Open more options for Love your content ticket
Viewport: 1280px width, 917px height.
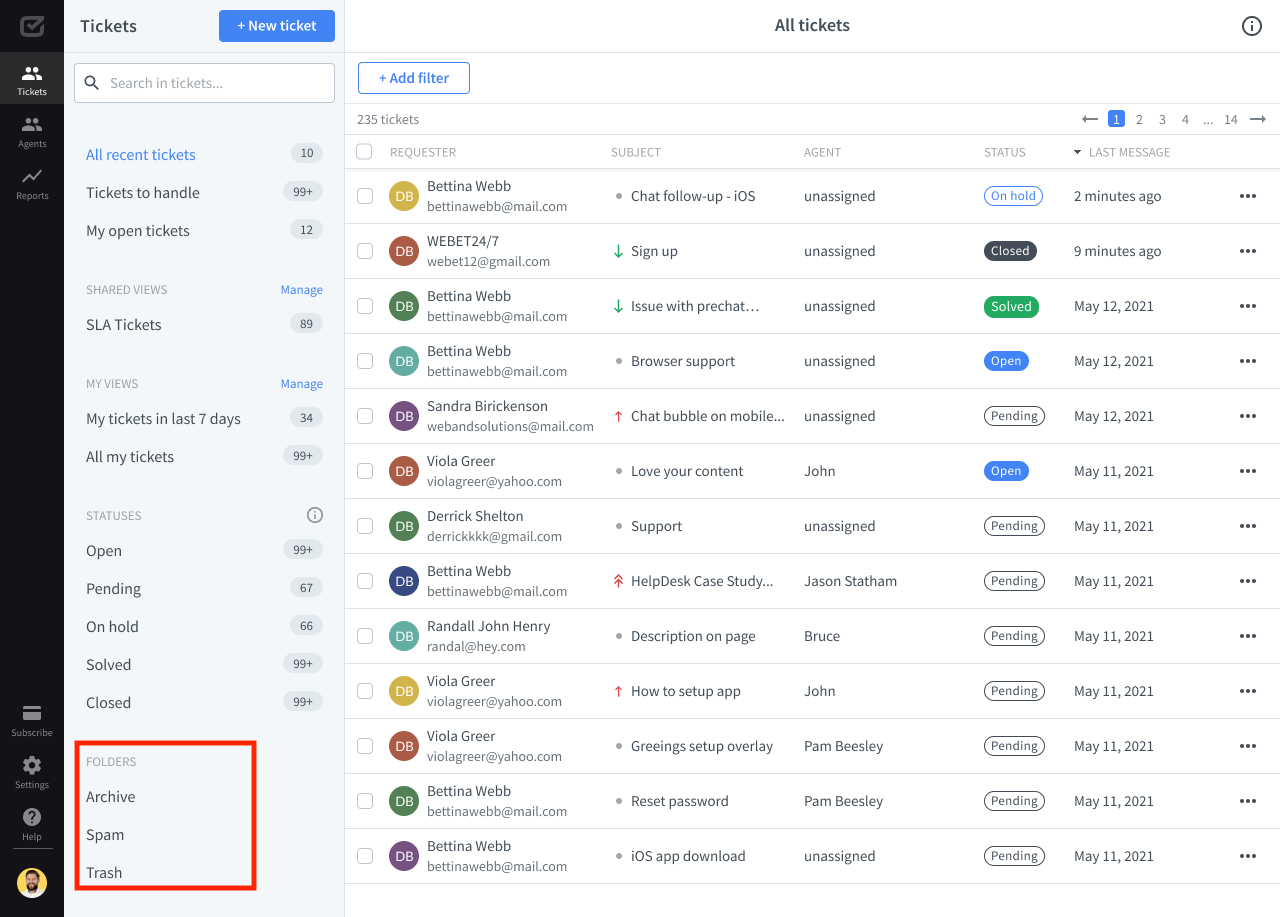tap(1248, 471)
